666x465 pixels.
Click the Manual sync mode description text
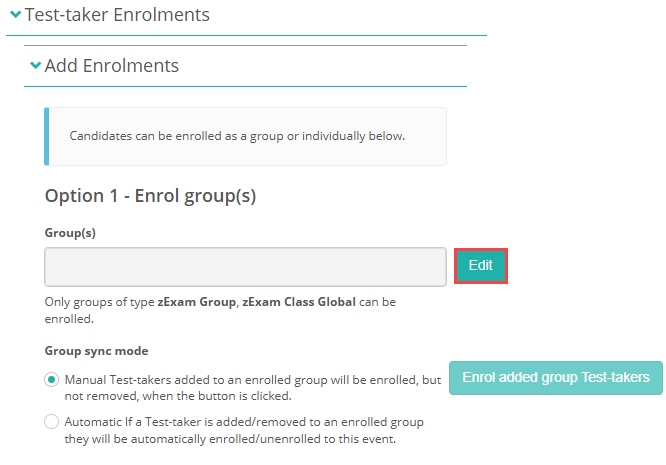coord(250,387)
